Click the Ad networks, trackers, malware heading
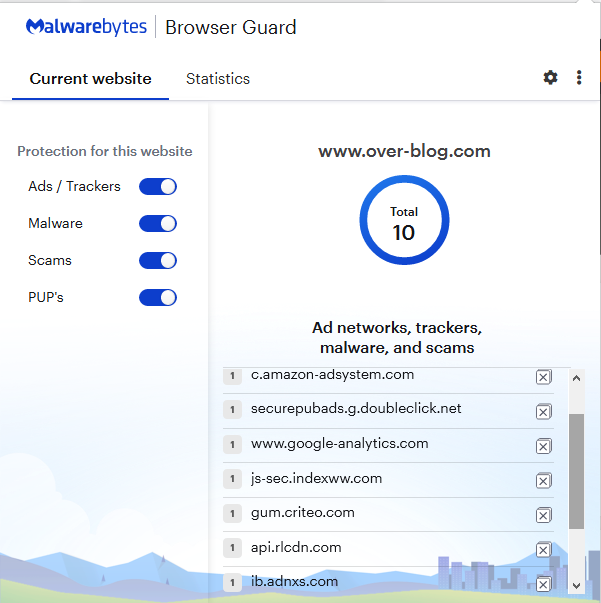This screenshot has height=603, width=601. point(397,338)
